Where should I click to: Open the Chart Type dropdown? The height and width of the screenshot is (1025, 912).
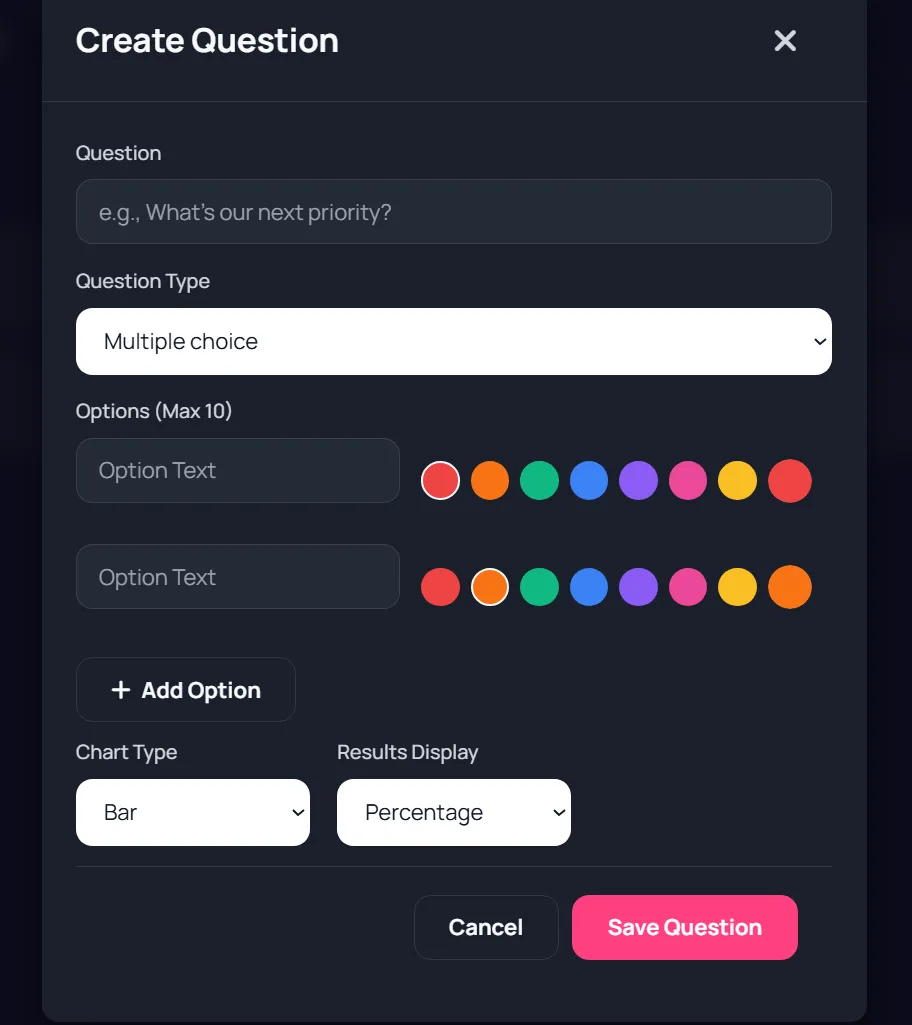(192, 812)
